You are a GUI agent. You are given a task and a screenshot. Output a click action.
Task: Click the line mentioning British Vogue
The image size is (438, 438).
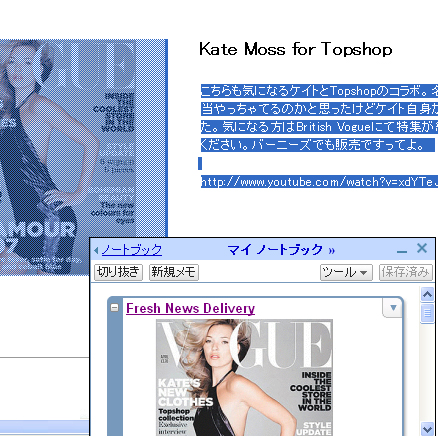[x=319, y=127]
